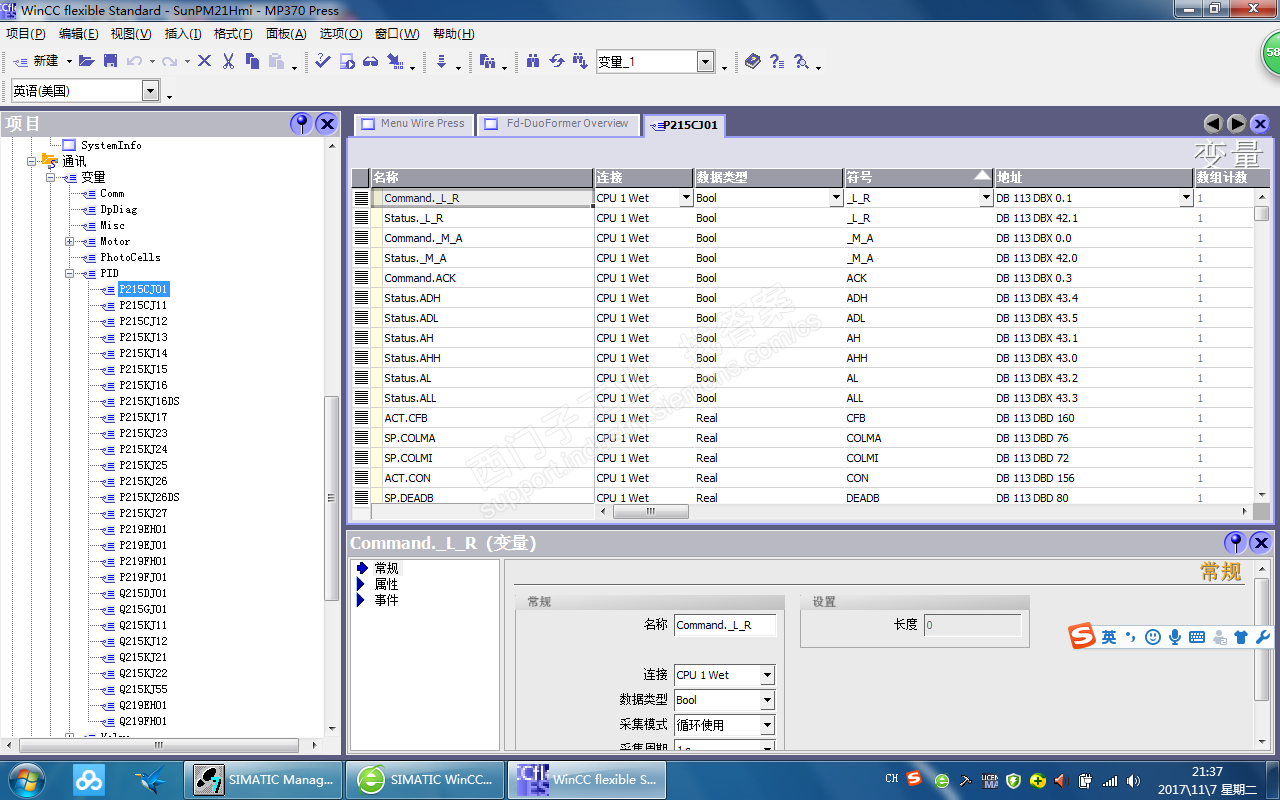Click the microphone icon on the IME bar
Screen dimensions: 1280x800
click(1175, 637)
